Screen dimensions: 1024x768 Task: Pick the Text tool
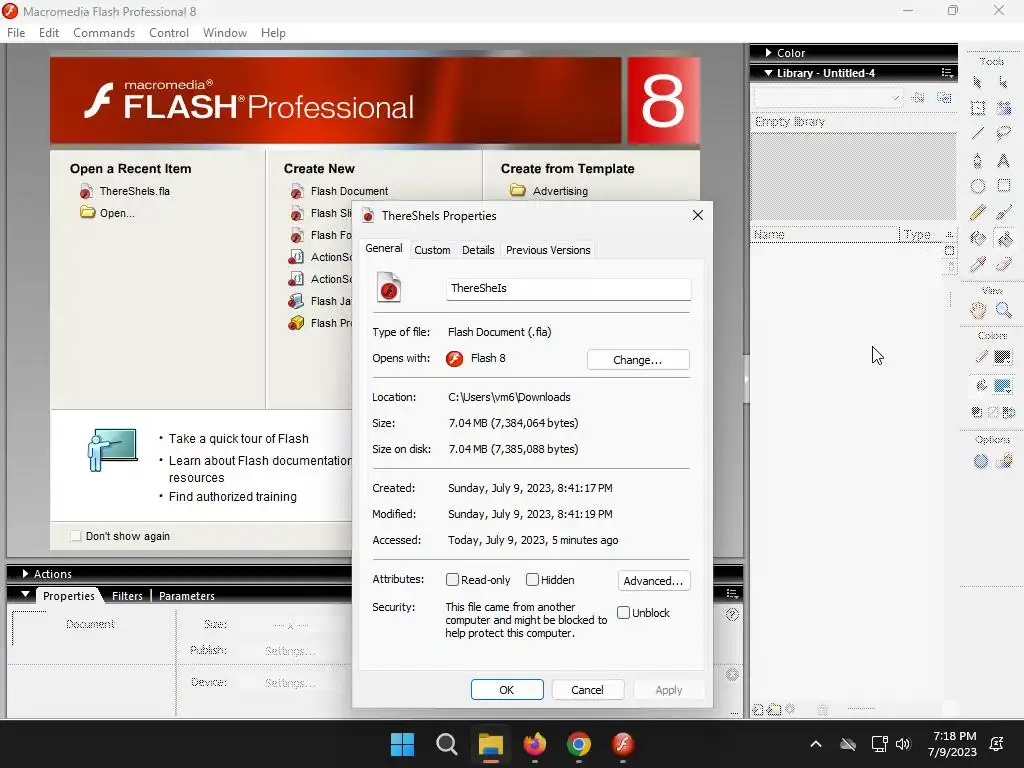coord(1004,161)
